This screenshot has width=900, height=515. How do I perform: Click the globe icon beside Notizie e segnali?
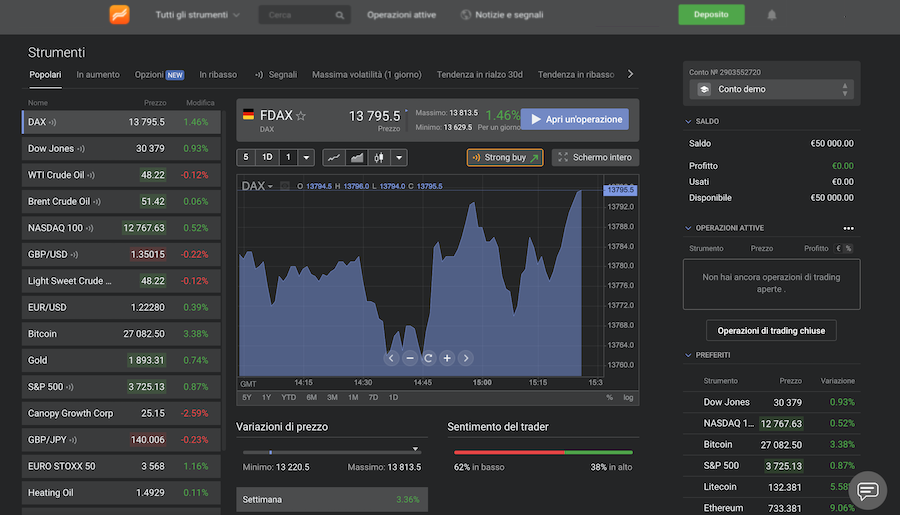pyautogui.click(x=465, y=15)
